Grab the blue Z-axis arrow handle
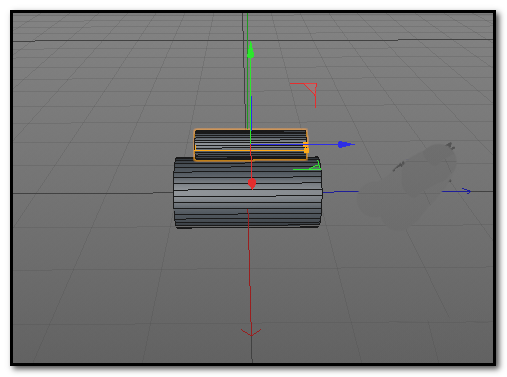Viewport: 507px width, 377px height. (345, 144)
